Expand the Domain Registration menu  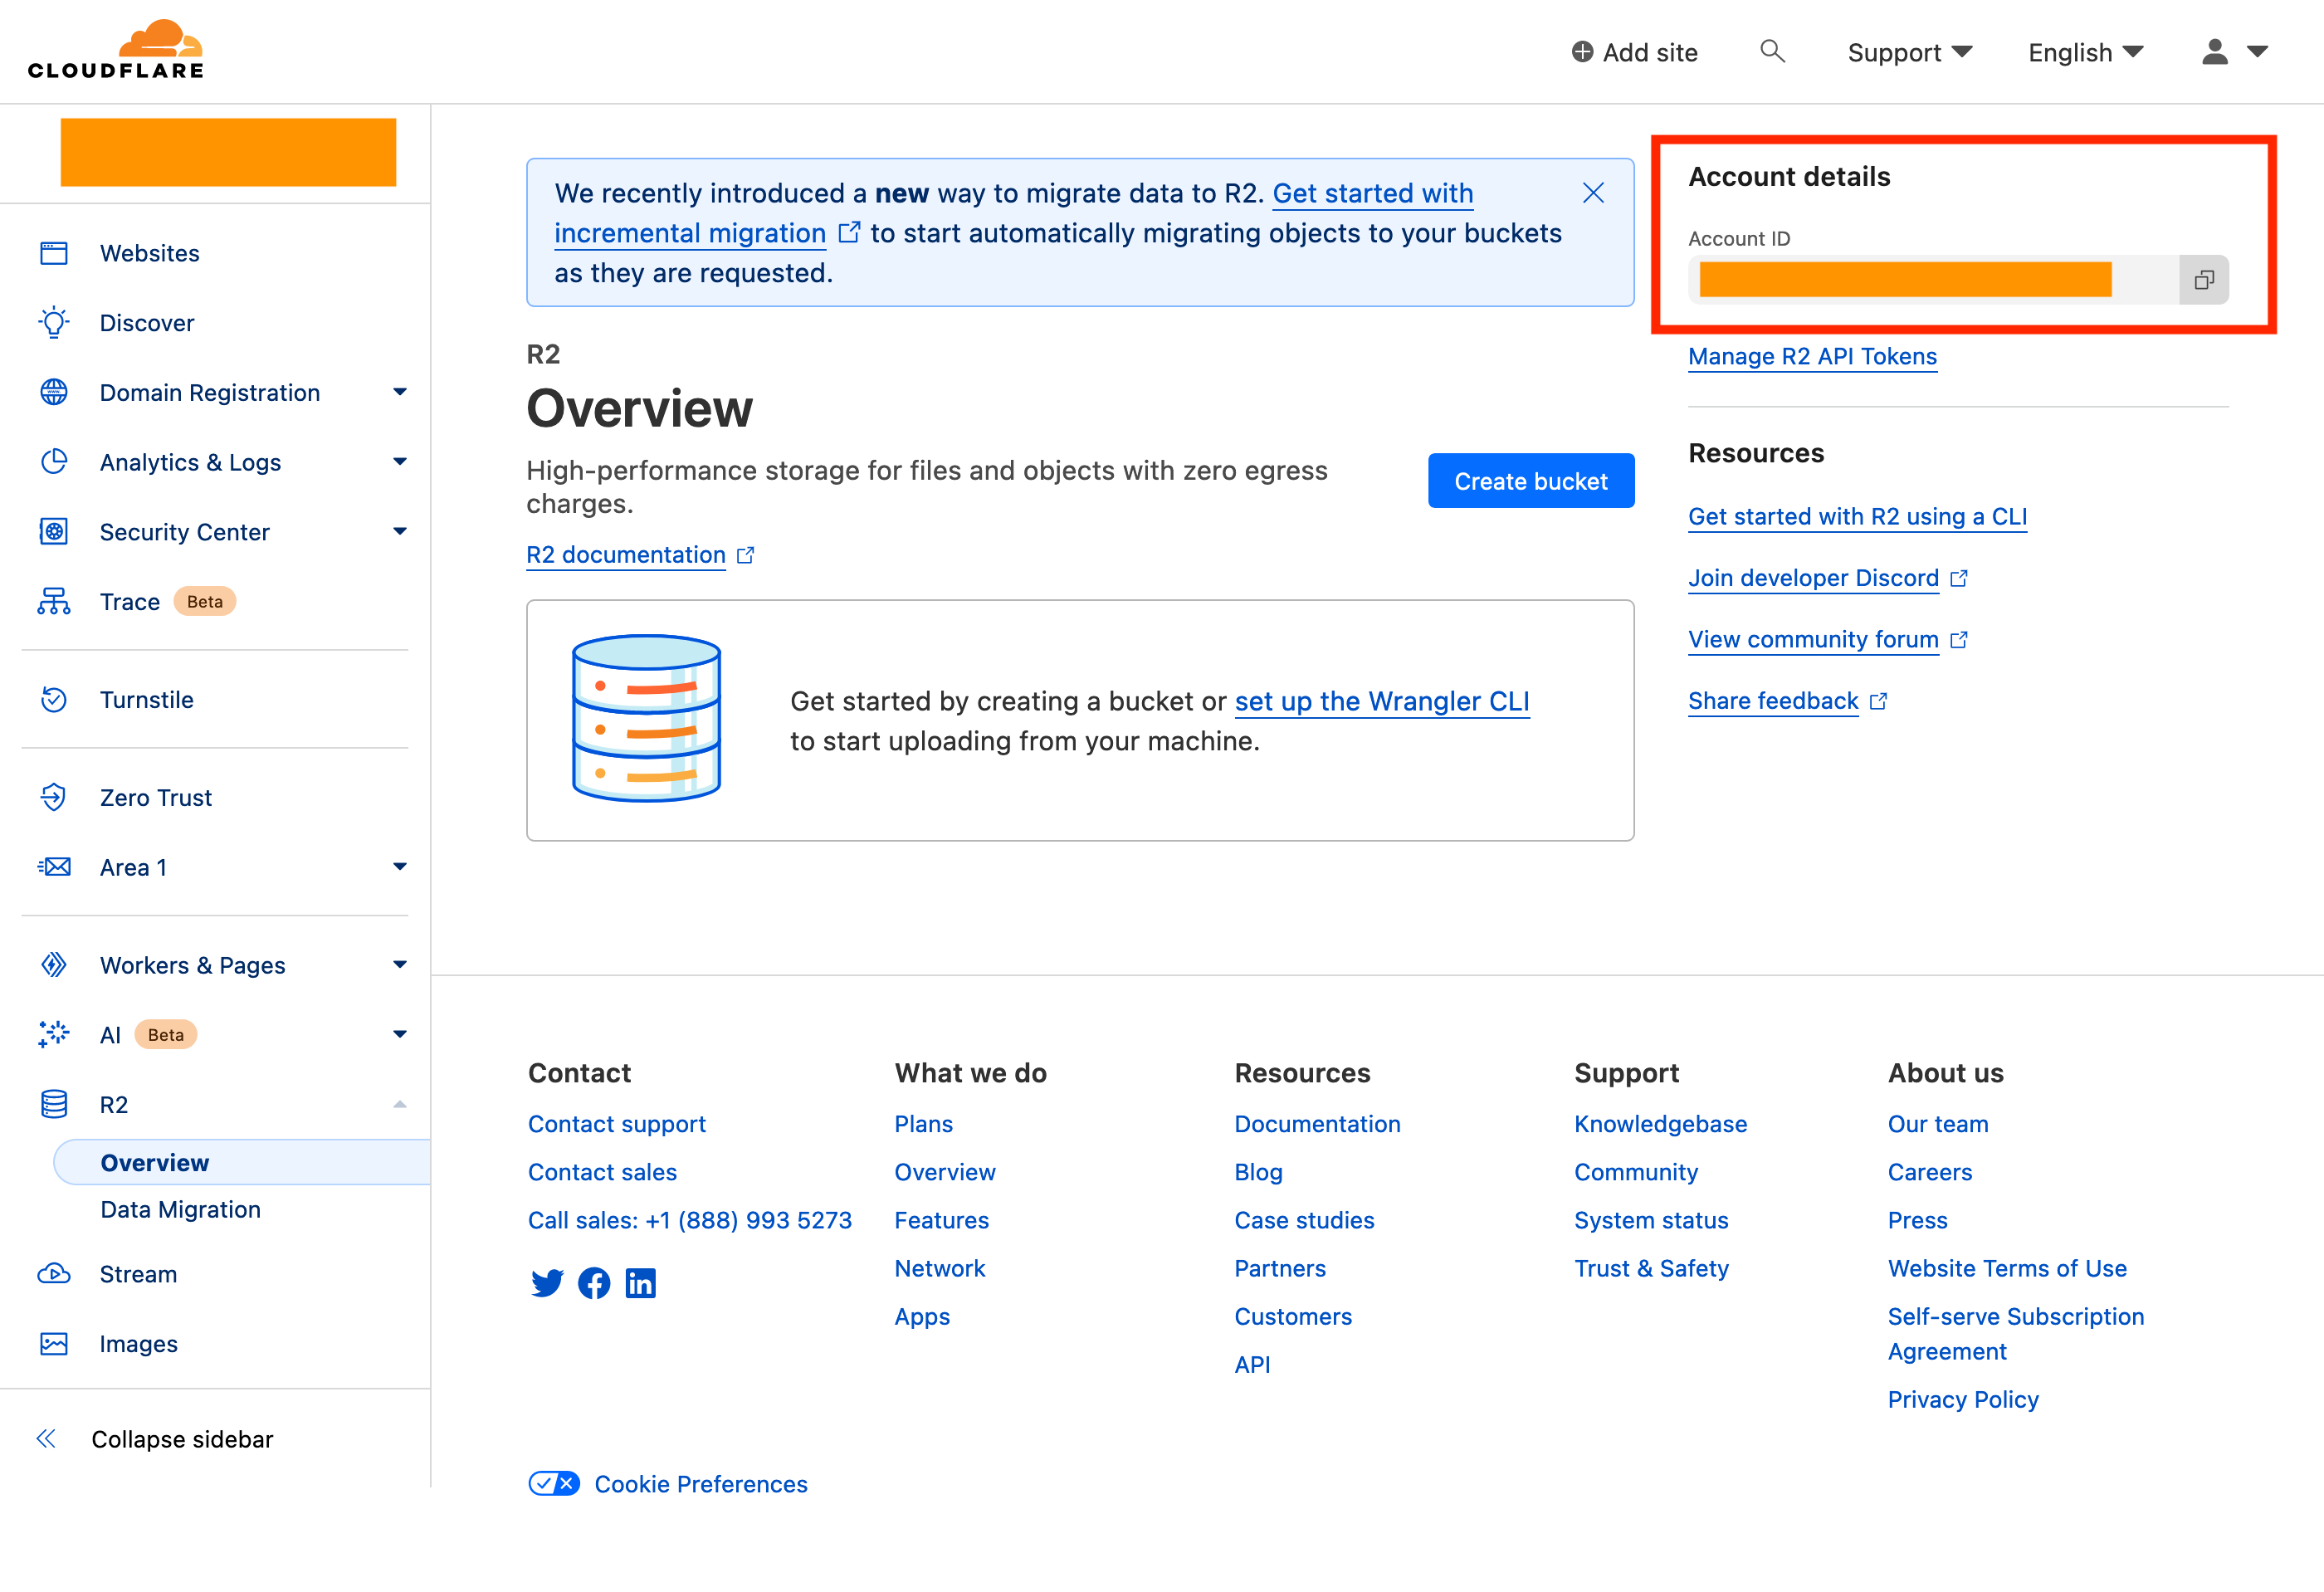pos(399,392)
